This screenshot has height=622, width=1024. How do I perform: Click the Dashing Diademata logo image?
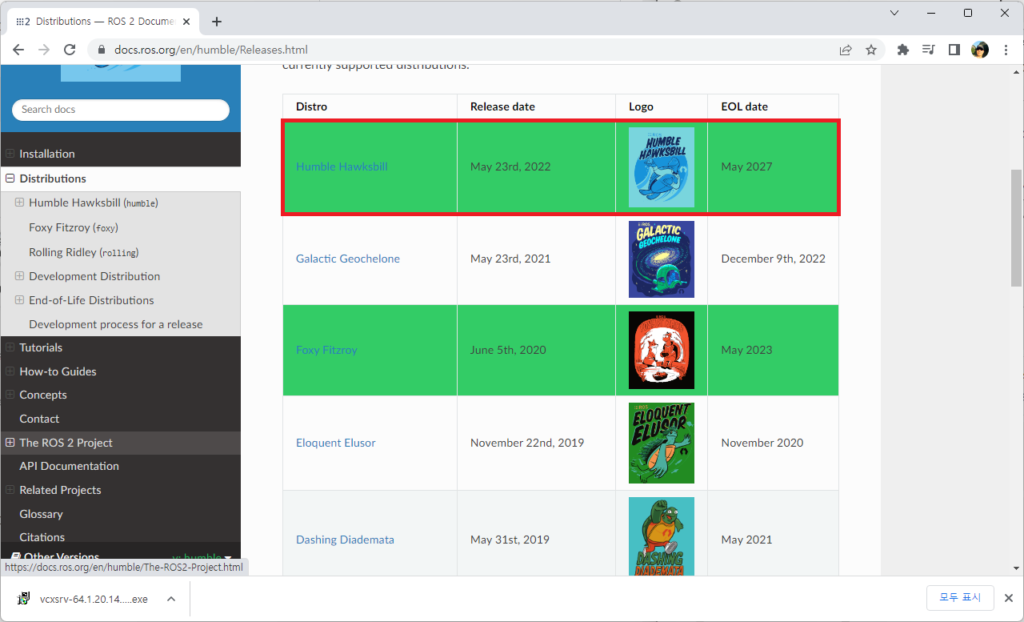click(662, 536)
